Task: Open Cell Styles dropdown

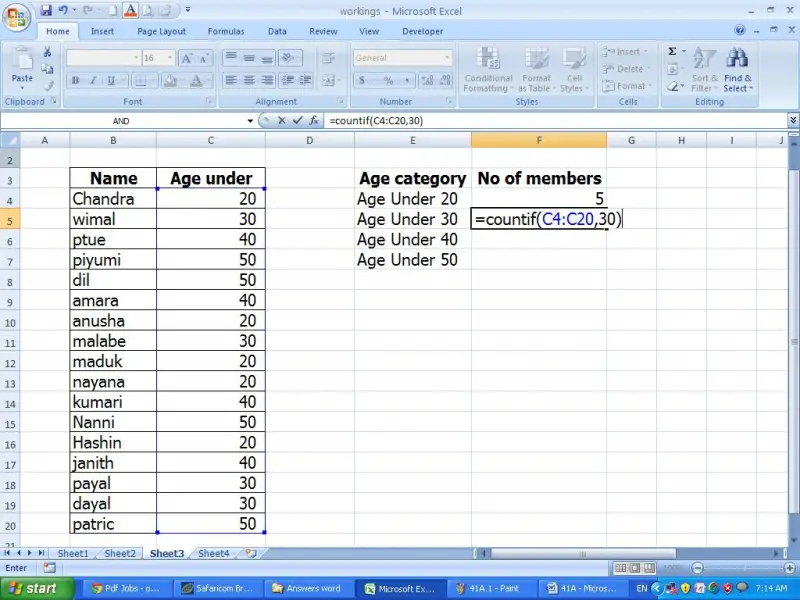Action: click(x=574, y=70)
